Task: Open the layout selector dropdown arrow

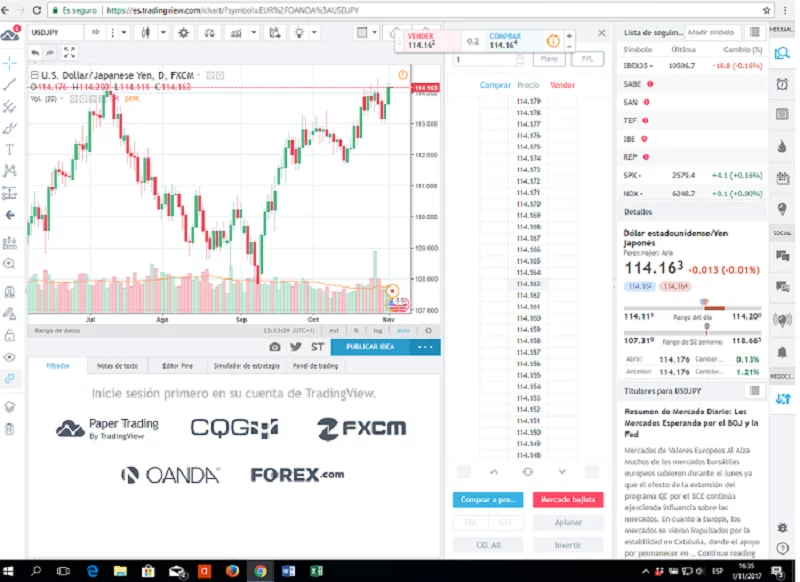Action: (x=374, y=33)
